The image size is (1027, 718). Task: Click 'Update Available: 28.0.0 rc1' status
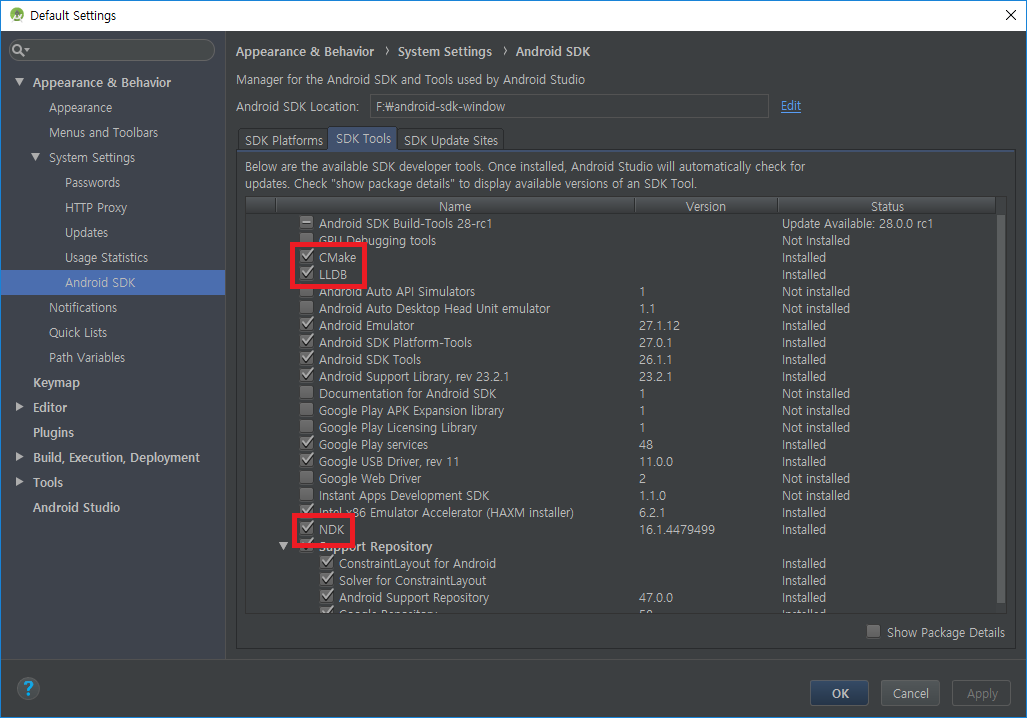(x=857, y=223)
